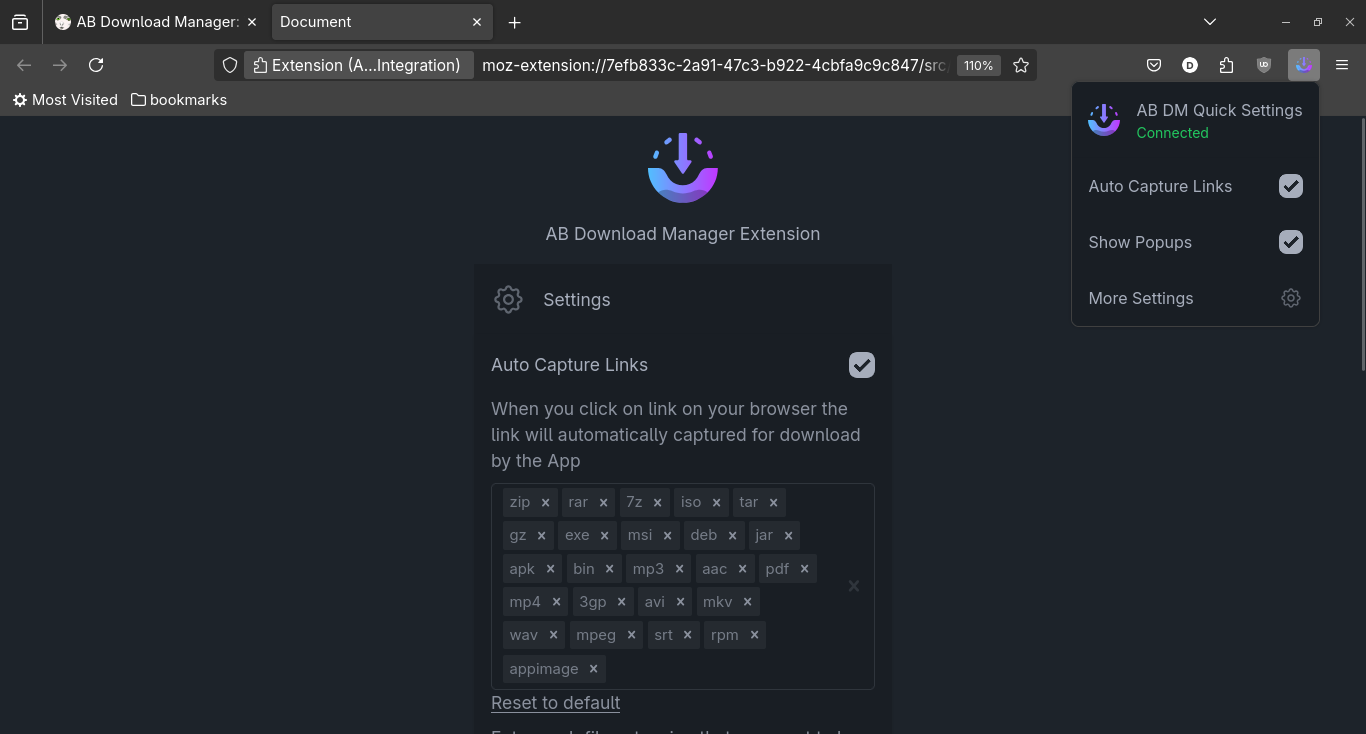Open More Settings gear icon
1366x734 pixels.
click(1291, 298)
